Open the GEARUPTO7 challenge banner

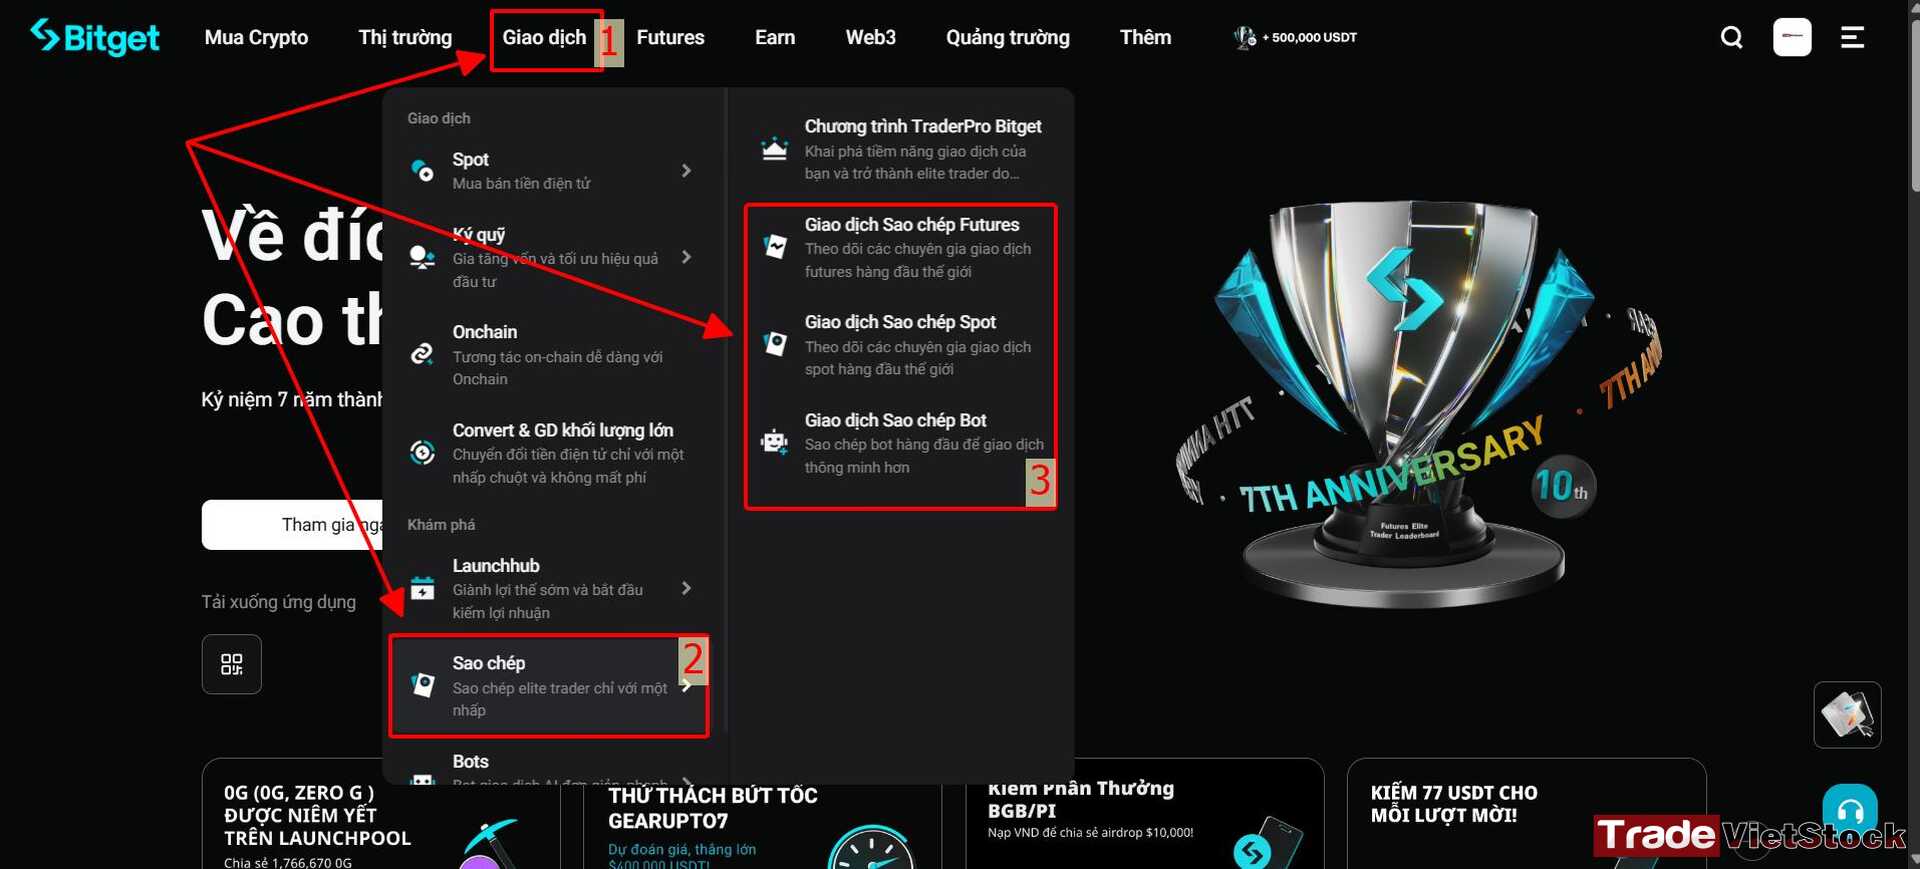(x=763, y=826)
